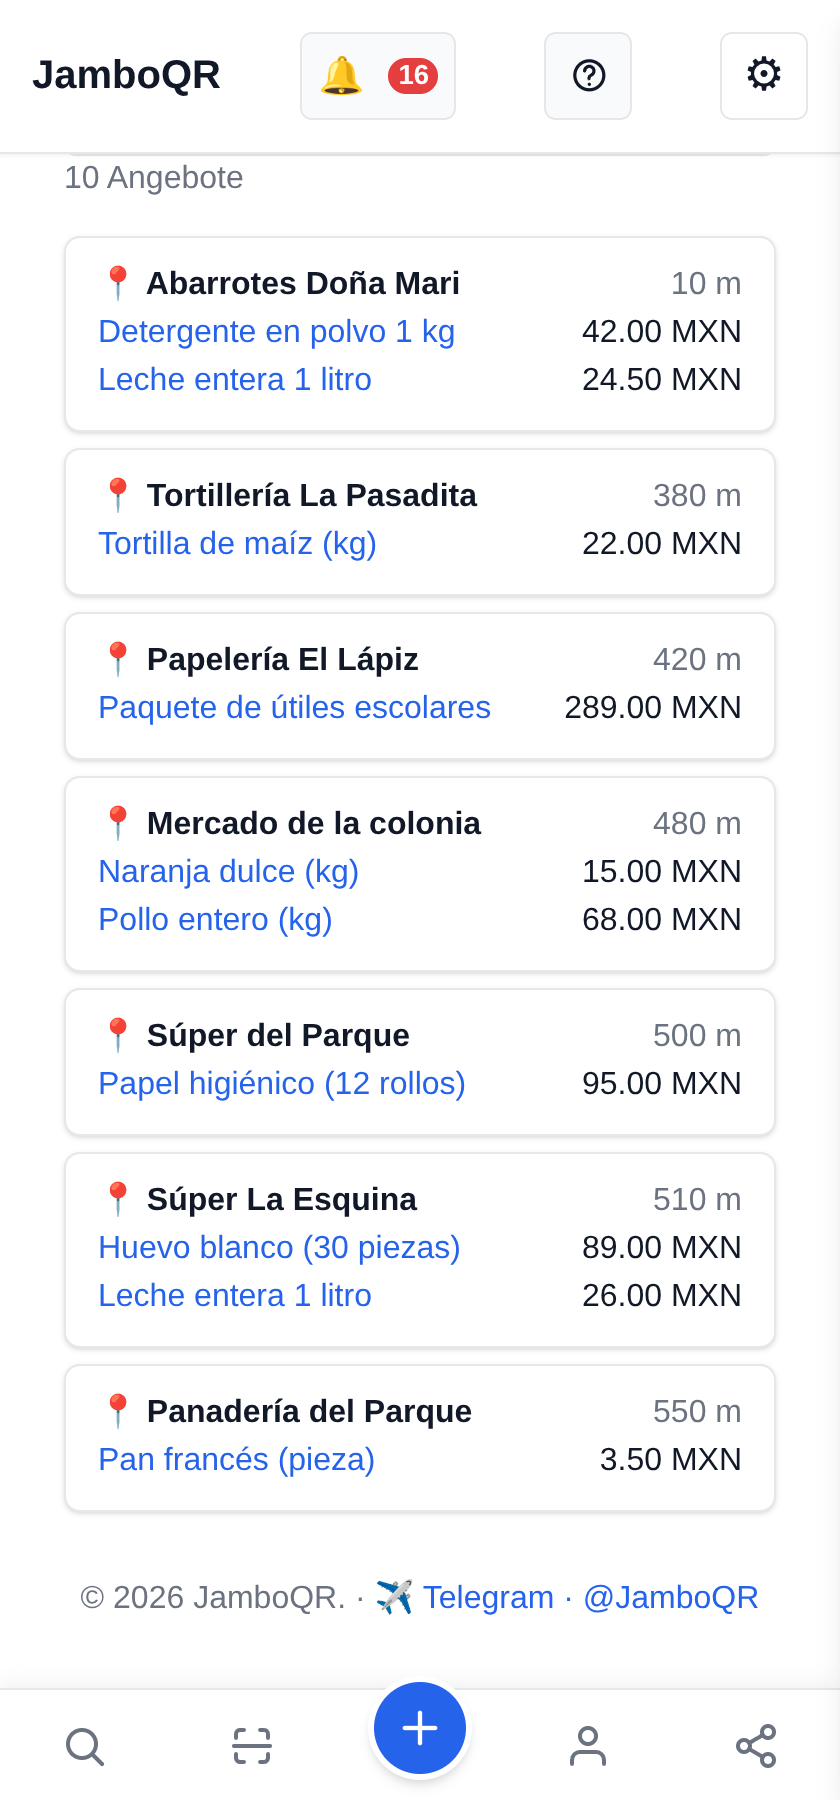Image resolution: width=840 pixels, height=1800 pixels.
Task: Open Detergente en polvo 1 kg offer
Action: point(277,331)
